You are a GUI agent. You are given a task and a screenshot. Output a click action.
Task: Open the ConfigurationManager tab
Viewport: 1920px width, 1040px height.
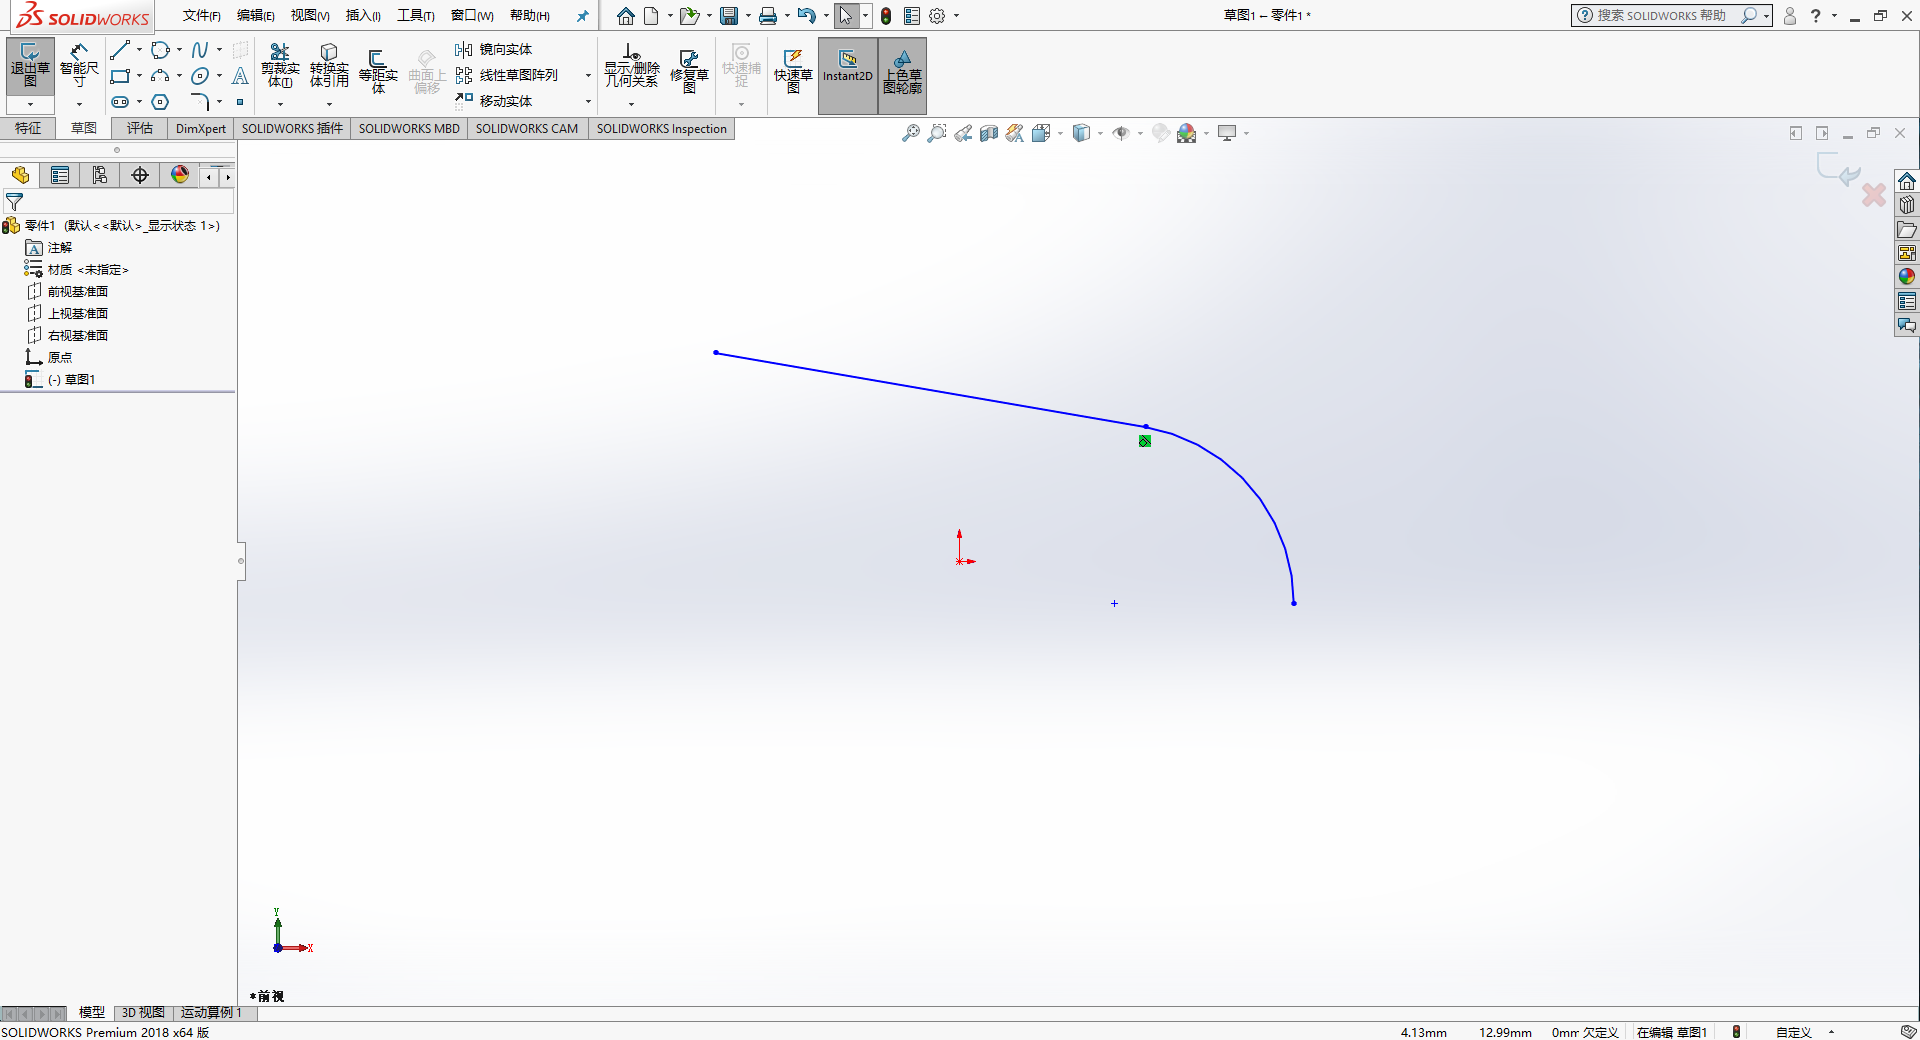pos(100,175)
